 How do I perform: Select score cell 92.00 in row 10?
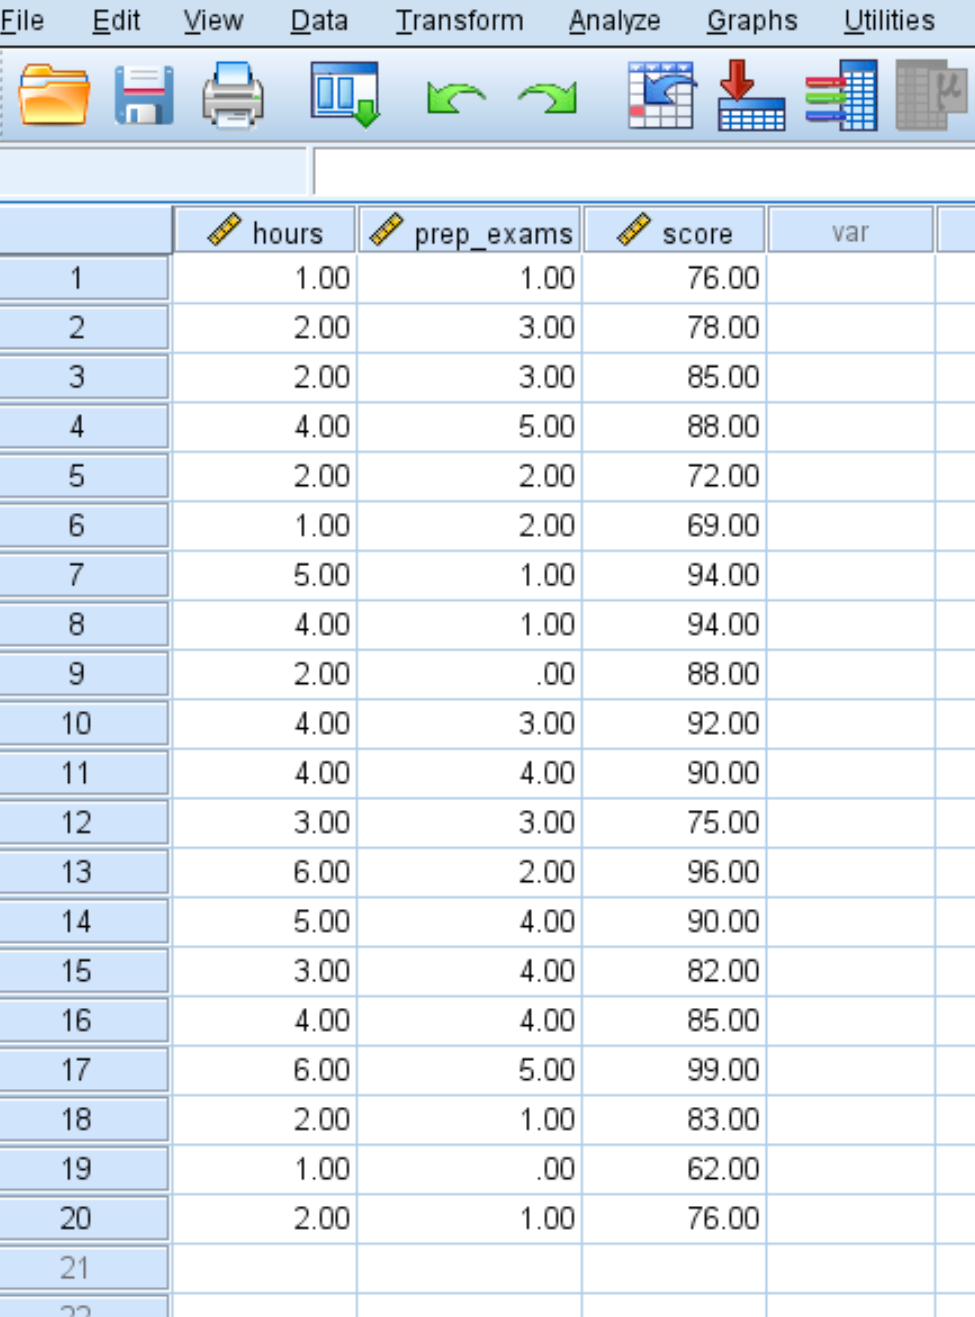[x=674, y=723]
